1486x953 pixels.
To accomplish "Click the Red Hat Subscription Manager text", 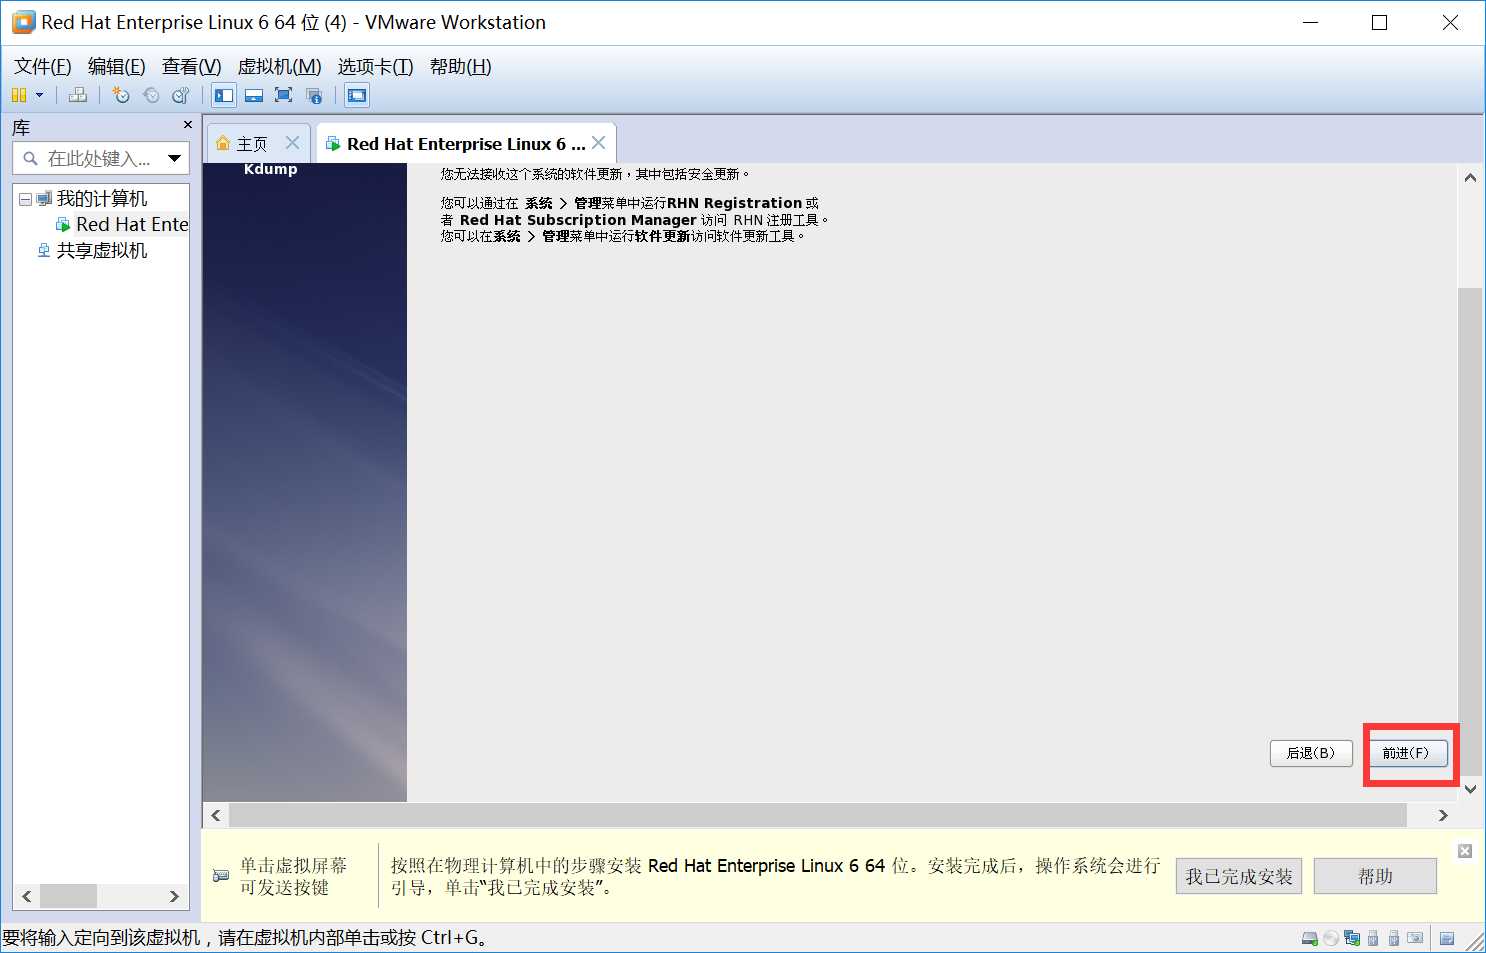I will [578, 220].
